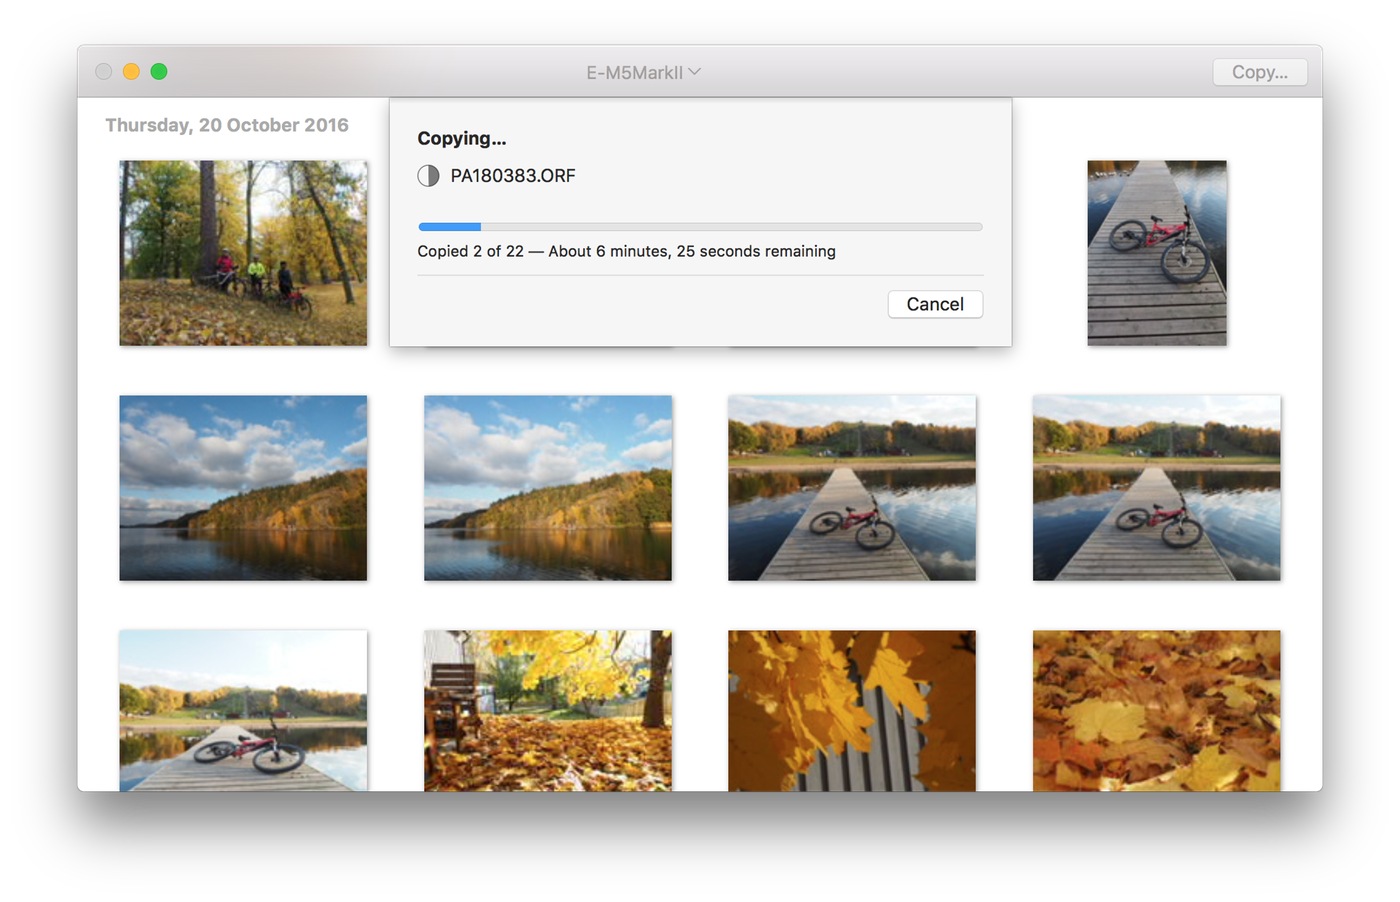1400x902 pixels.
Task: Open the E-M5MarkII device dropdown
Action: pyautogui.click(x=643, y=72)
